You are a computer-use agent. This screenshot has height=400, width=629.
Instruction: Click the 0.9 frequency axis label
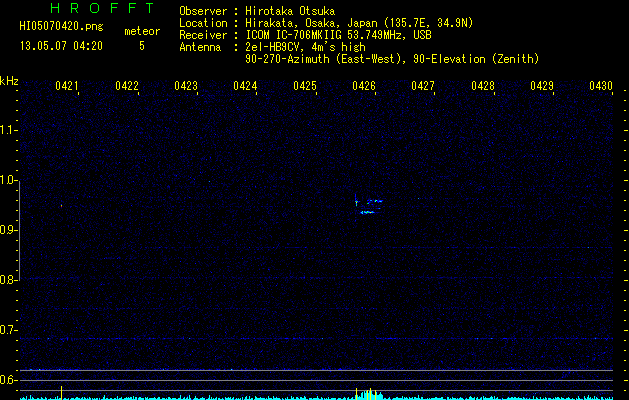(x=8, y=230)
